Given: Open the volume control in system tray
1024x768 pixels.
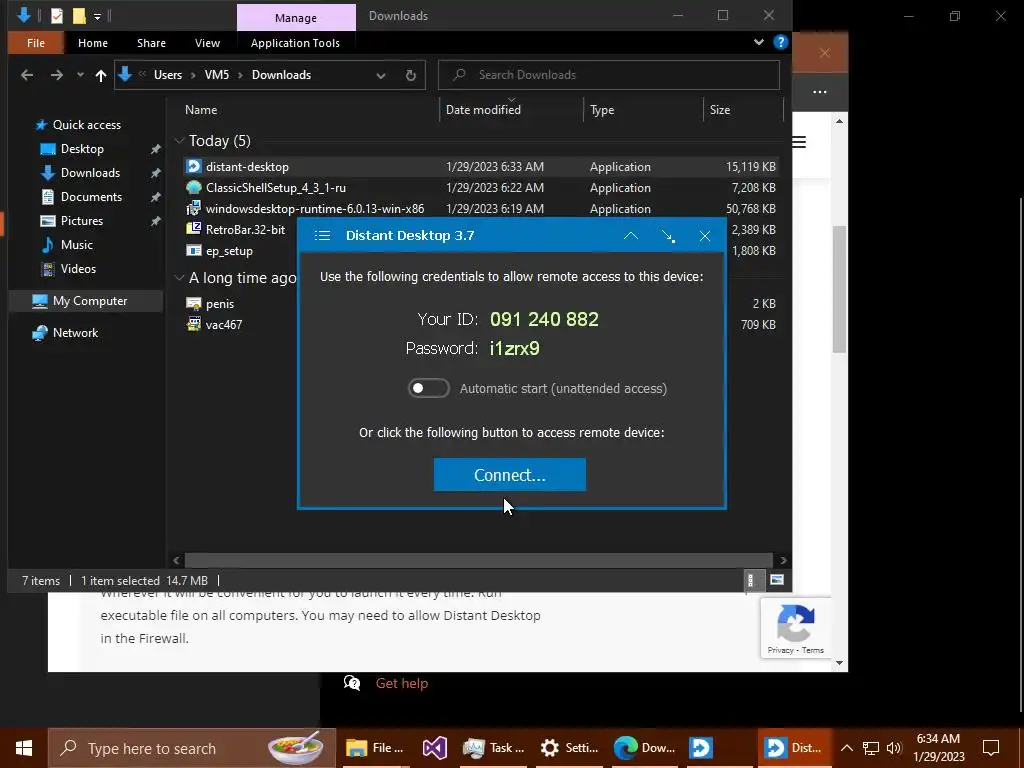Looking at the screenshot, I should [x=894, y=748].
